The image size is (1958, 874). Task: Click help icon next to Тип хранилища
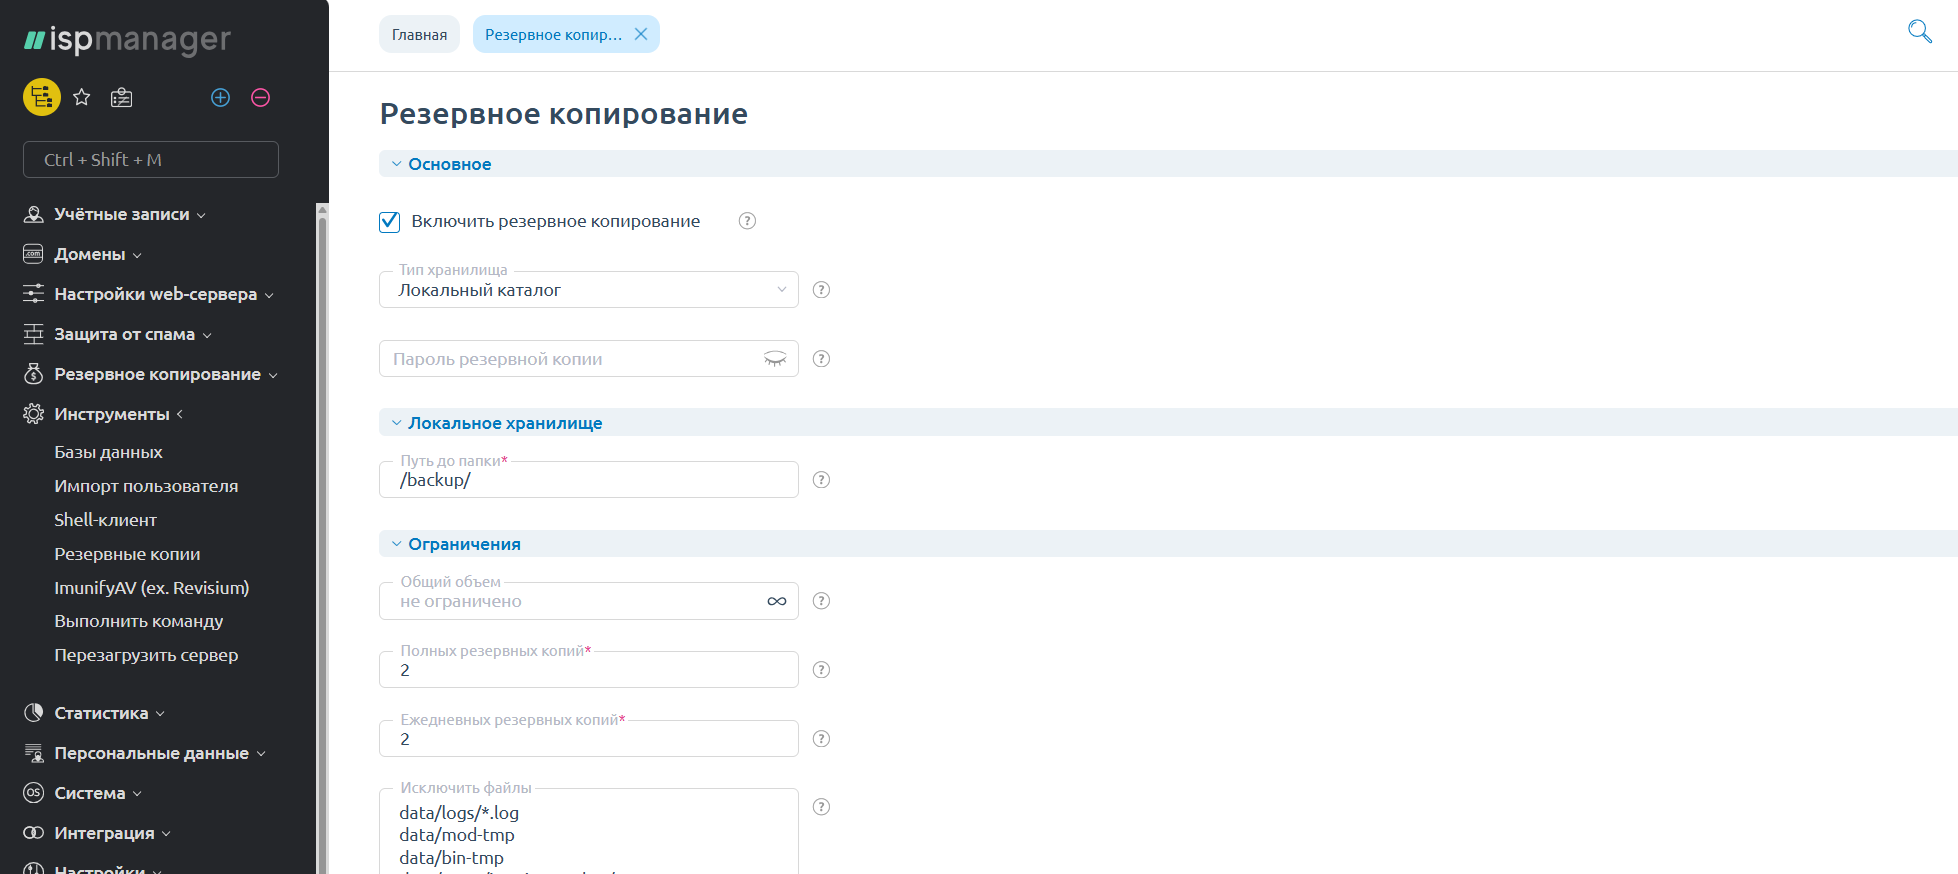(821, 290)
